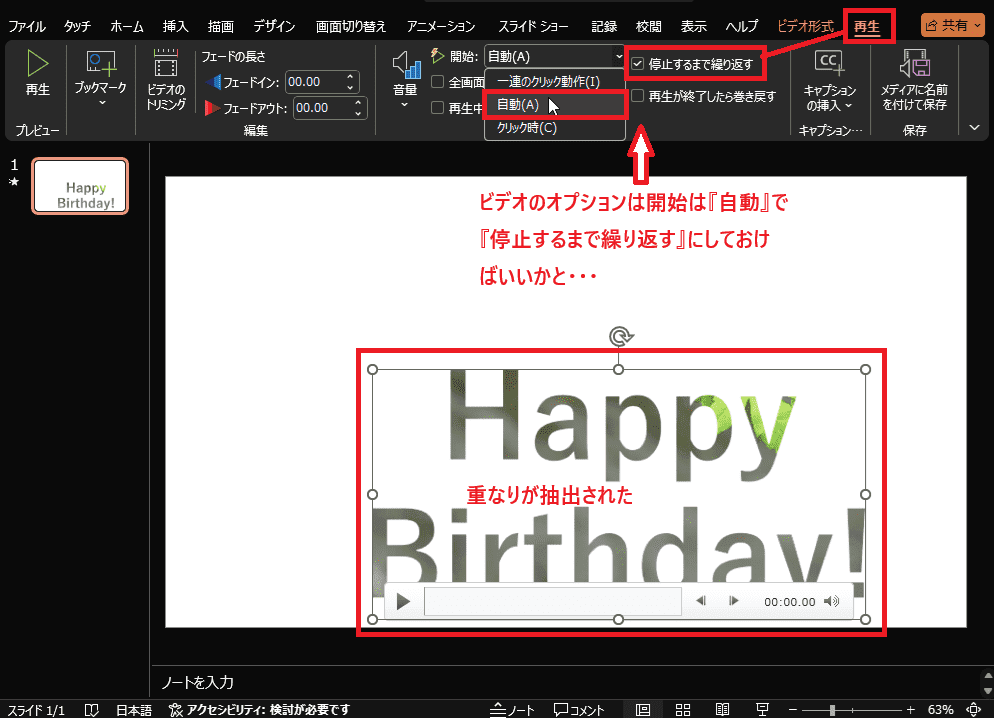The image size is (994, 718).
Task: Select the Happy Birthday slide thumbnail
Action: [80, 186]
